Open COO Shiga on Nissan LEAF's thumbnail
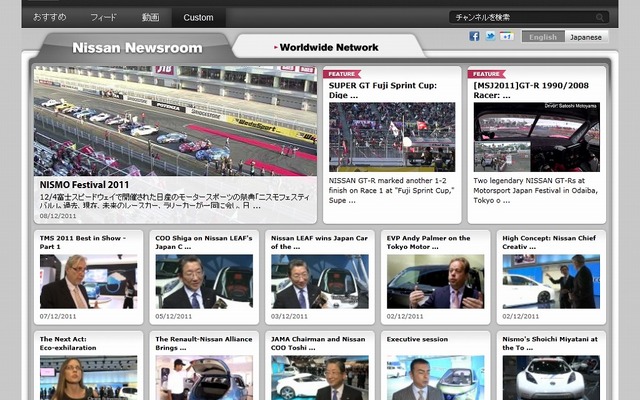The image size is (640, 400). coord(204,281)
